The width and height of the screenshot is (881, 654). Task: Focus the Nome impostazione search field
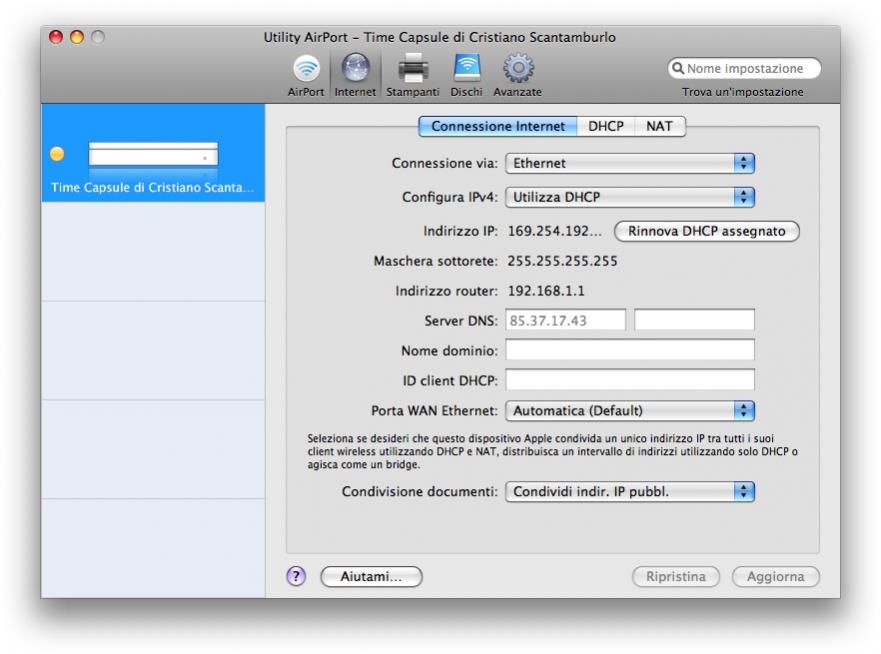[744, 68]
